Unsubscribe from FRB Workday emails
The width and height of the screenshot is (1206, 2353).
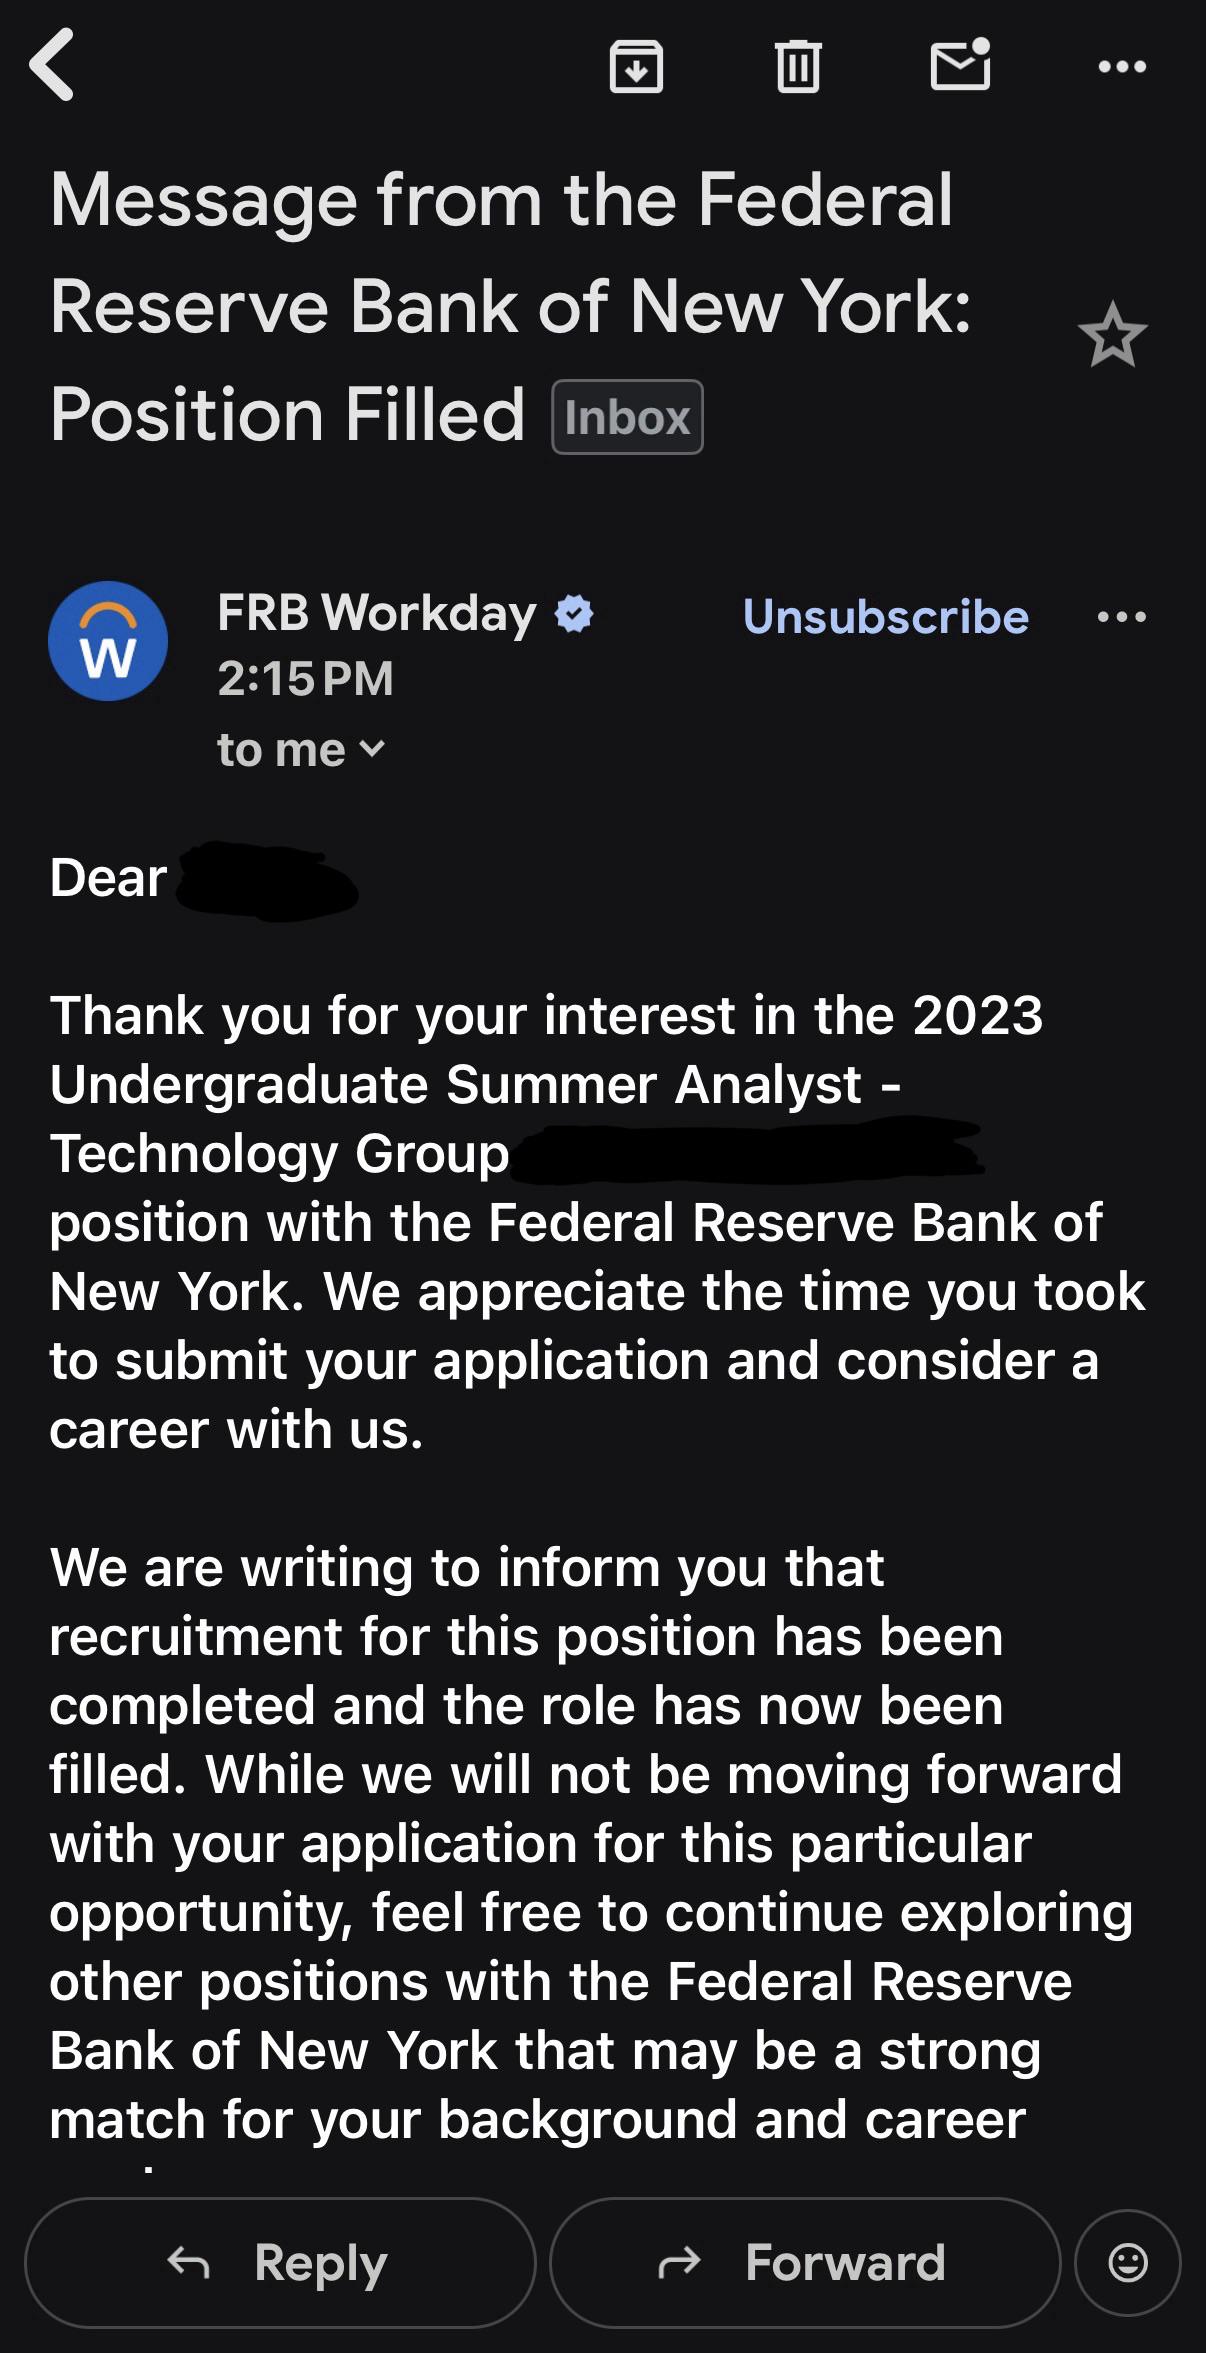(x=886, y=617)
